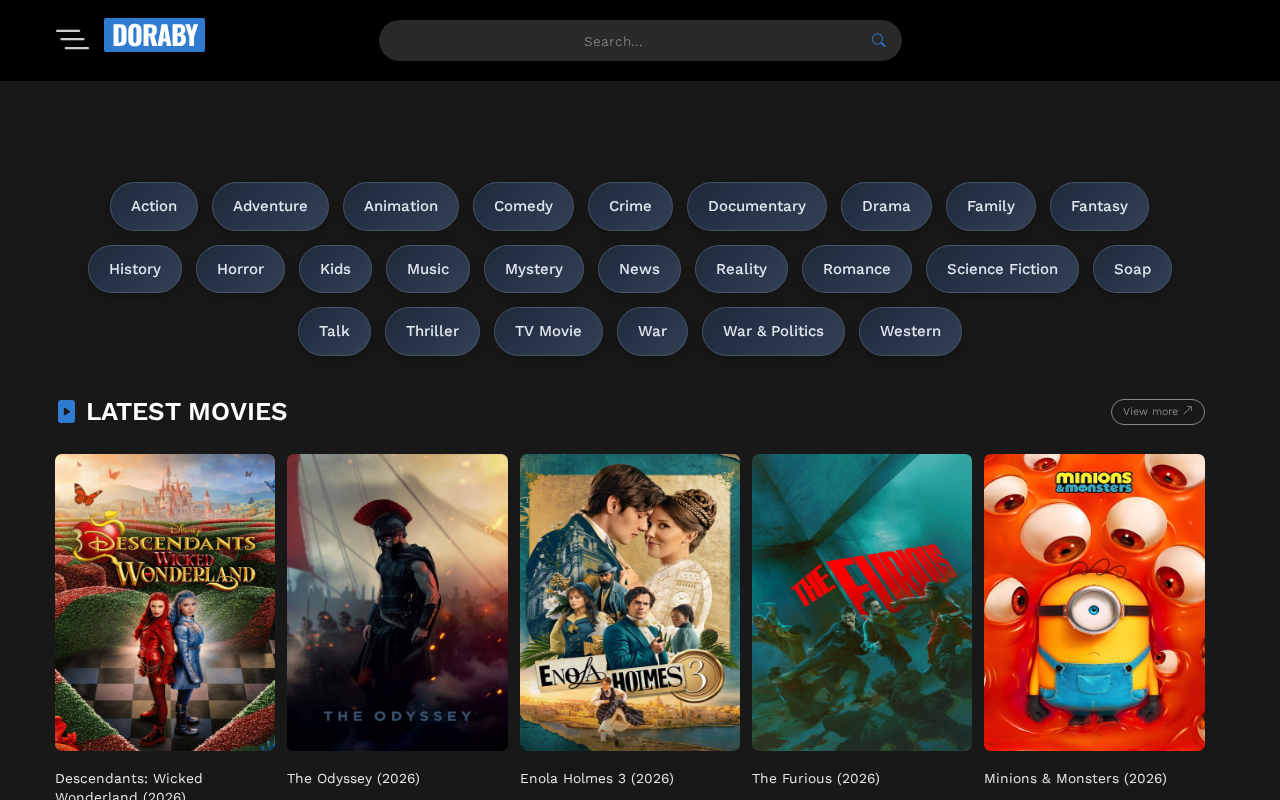Image resolution: width=1280 pixels, height=800 pixels.
Task: Click the DORABY logo
Action: pos(154,35)
